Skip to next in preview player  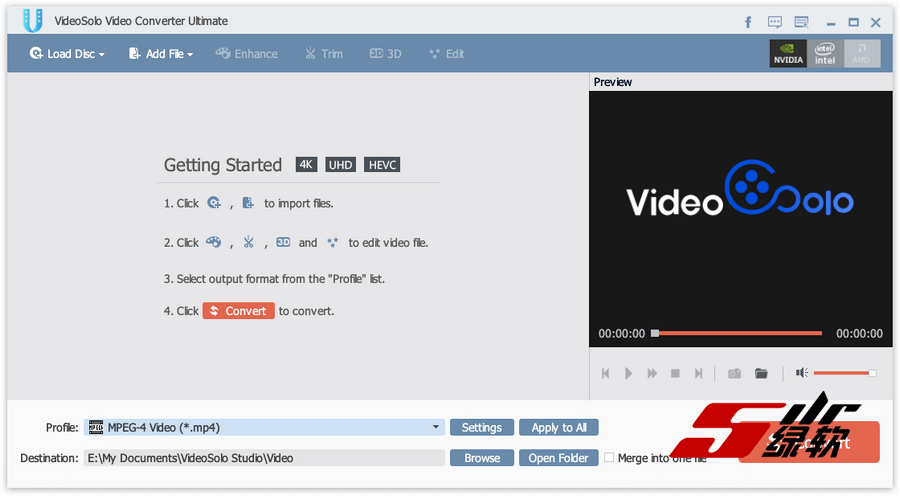pos(699,374)
